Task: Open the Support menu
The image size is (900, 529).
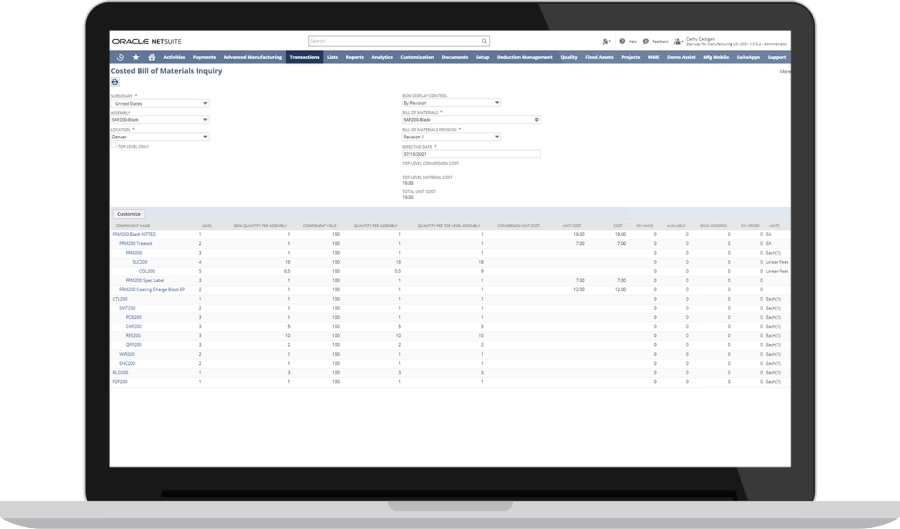Action: click(777, 57)
